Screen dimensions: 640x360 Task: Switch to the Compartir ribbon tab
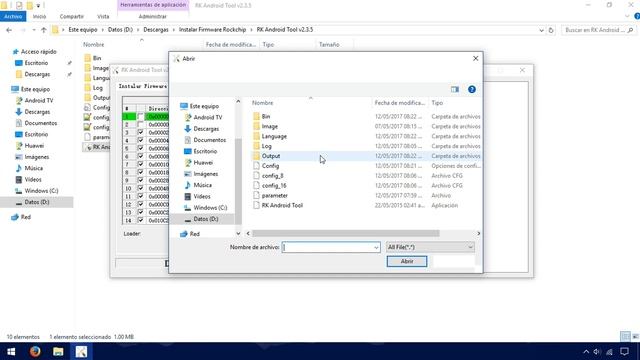pyautogui.click(x=71, y=16)
